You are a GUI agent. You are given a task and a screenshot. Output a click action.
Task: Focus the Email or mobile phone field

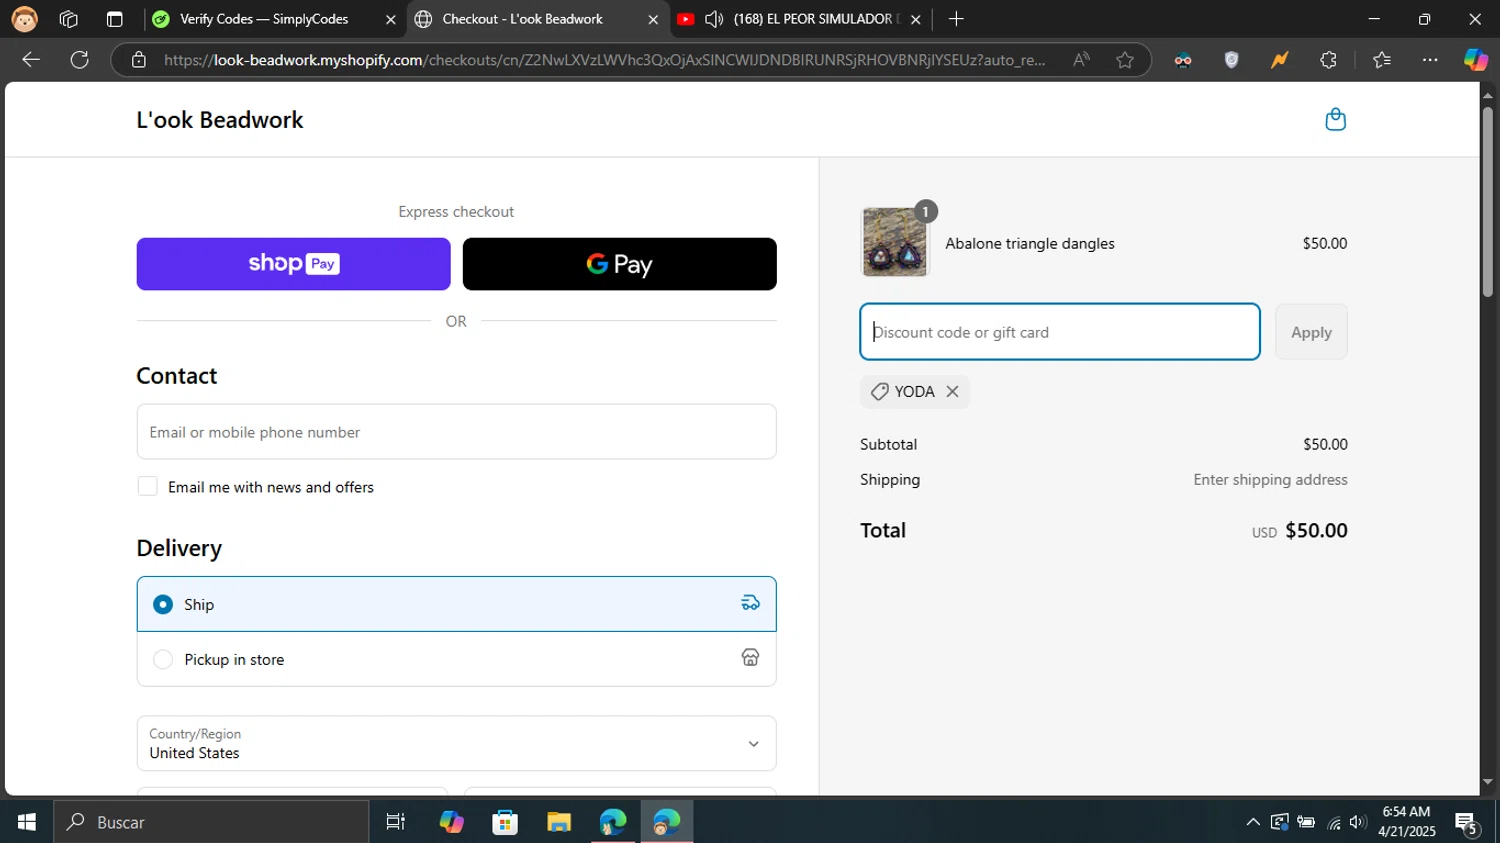coord(456,432)
